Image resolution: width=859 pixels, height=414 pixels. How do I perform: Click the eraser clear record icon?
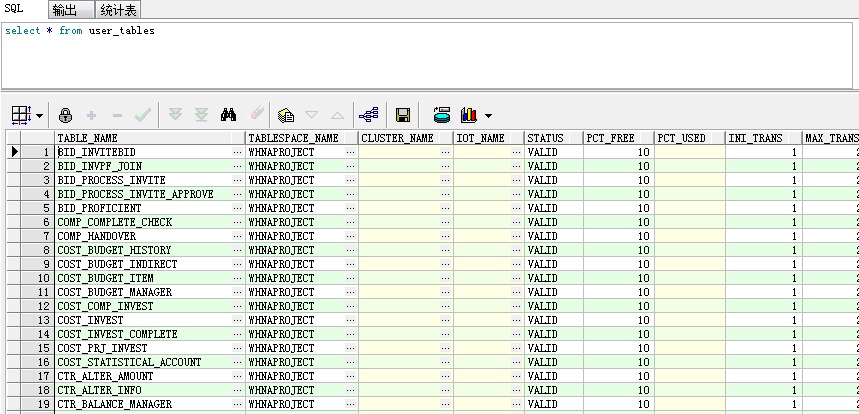[257, 113]
